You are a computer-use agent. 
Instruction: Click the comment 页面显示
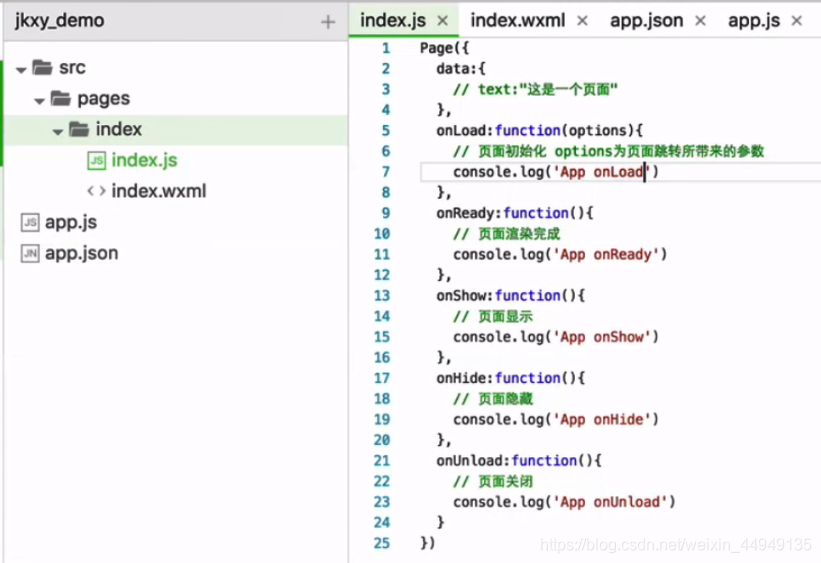click(493, 316)
